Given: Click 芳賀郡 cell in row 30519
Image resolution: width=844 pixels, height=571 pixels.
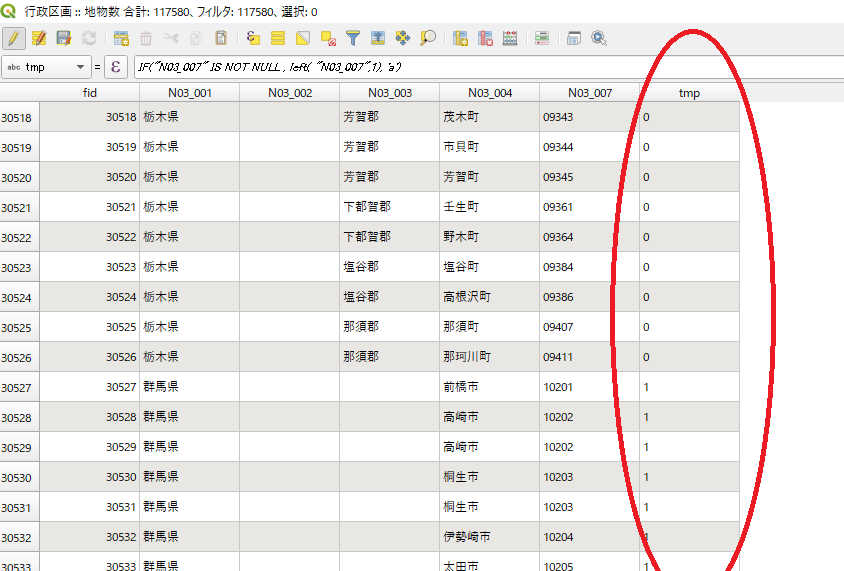Looking at the screenshot, I should 390,147.
